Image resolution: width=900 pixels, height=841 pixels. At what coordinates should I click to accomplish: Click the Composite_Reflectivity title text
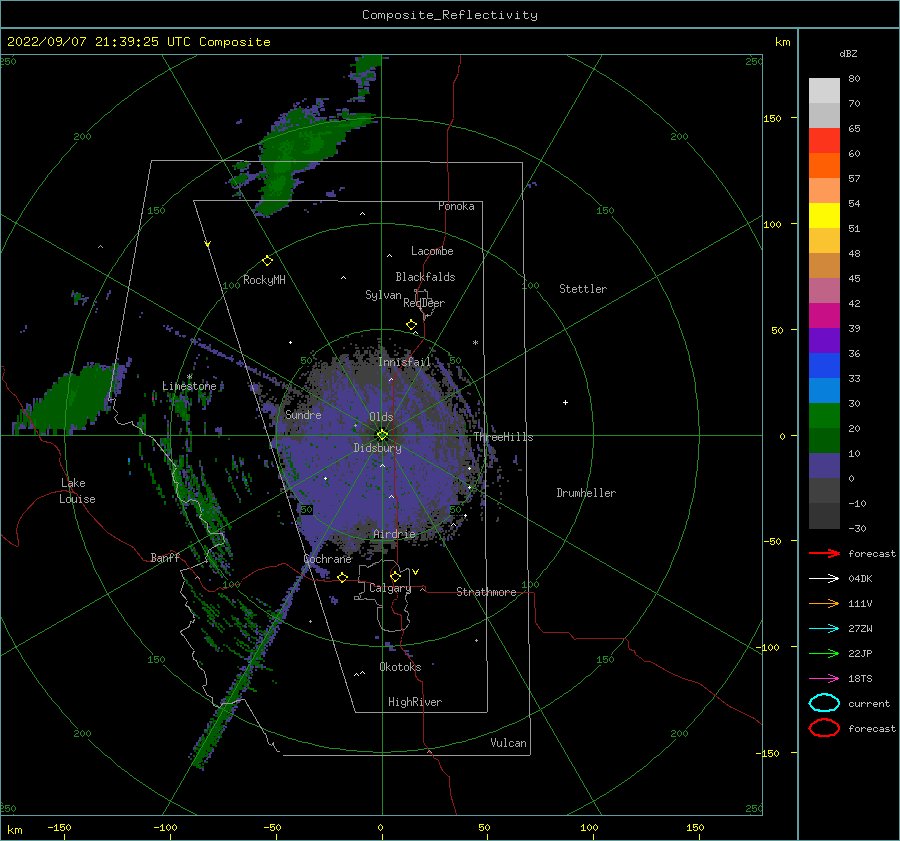coord(449,15)
